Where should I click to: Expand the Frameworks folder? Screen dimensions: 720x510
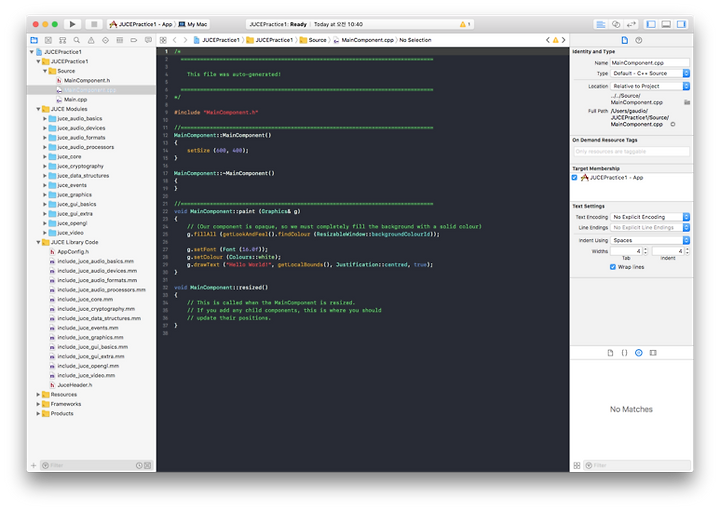click(38, 404)
